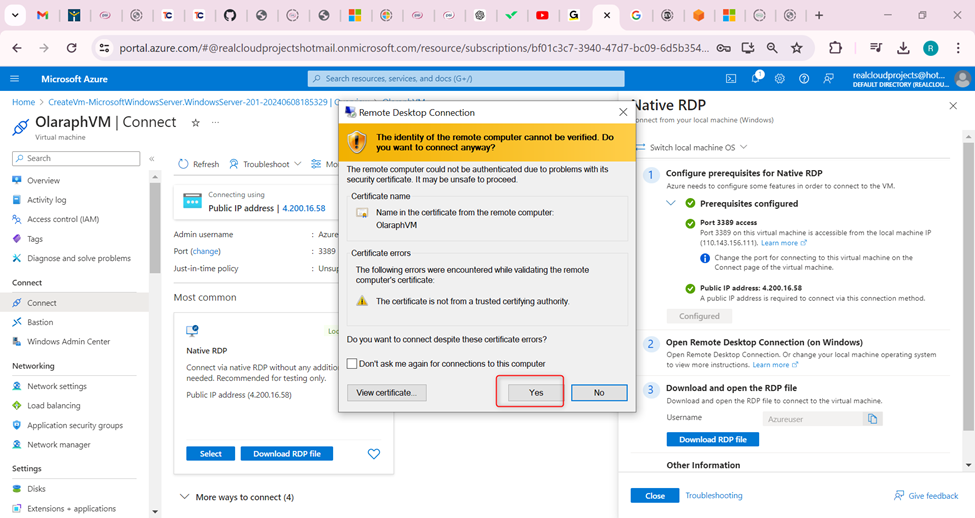Click the sidebar Search box
975x518 pixels.
[x=76, y=159]
